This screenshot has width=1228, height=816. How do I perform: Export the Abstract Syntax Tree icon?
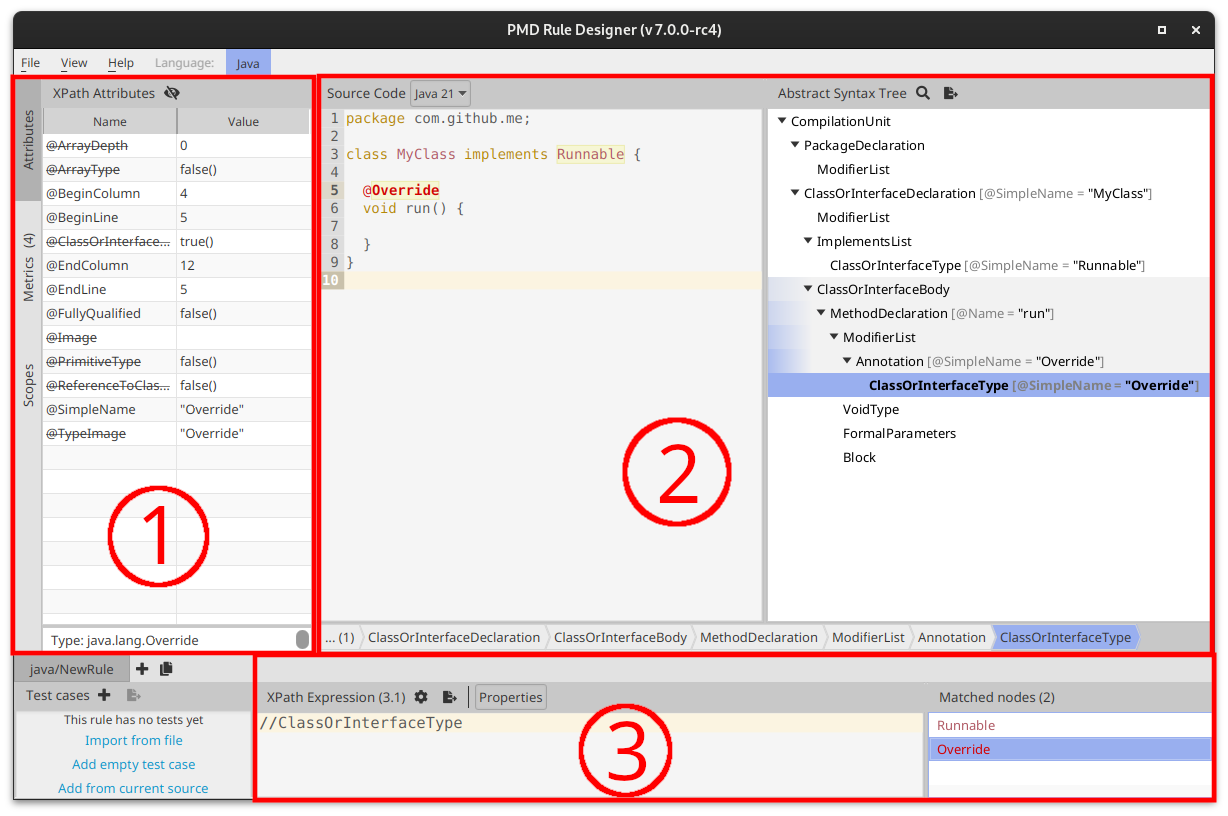click(951, 93)
